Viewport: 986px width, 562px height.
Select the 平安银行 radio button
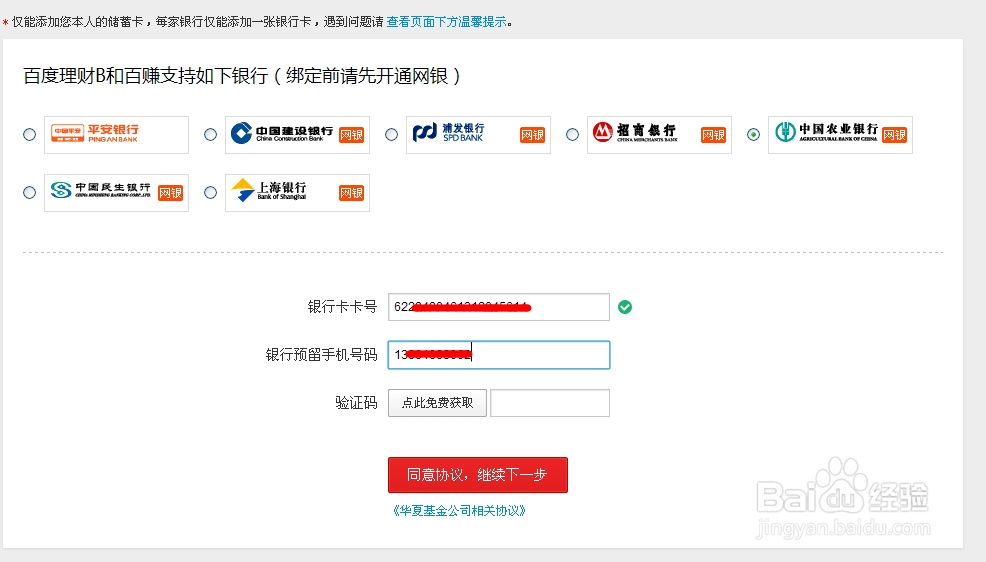click(30, 135)
